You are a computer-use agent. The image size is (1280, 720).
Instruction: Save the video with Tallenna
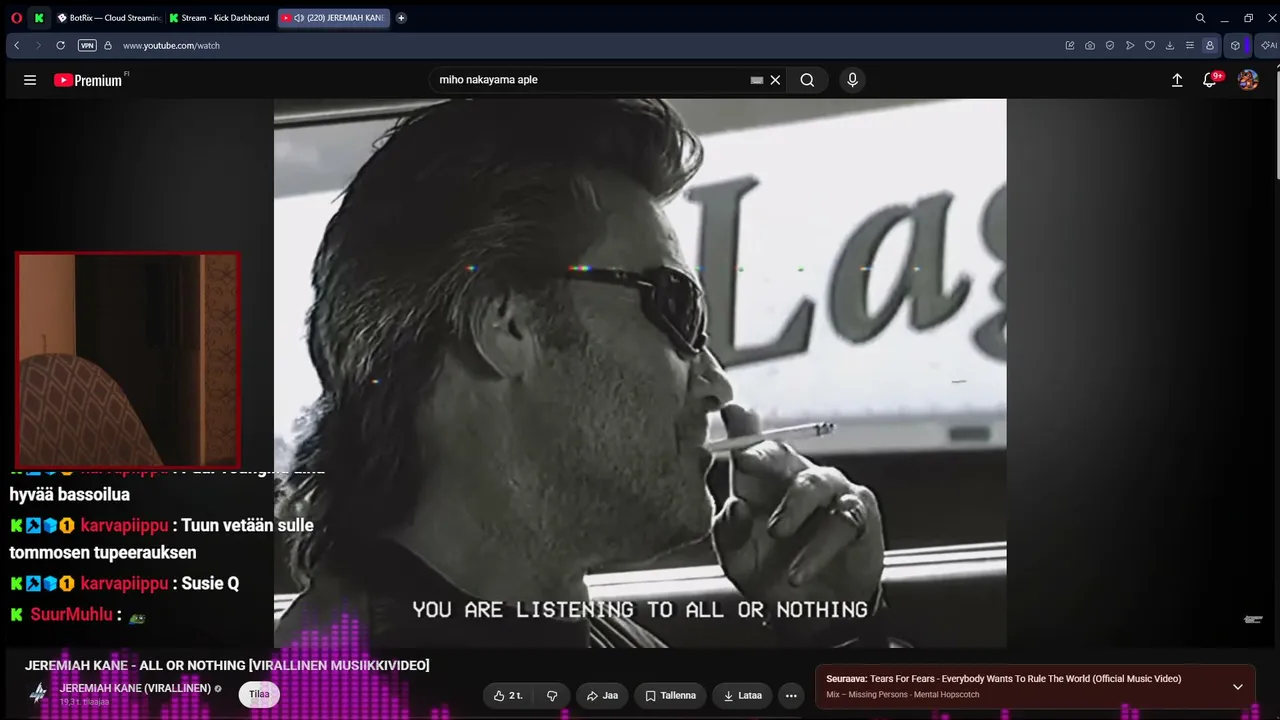(x=670, y=695)
